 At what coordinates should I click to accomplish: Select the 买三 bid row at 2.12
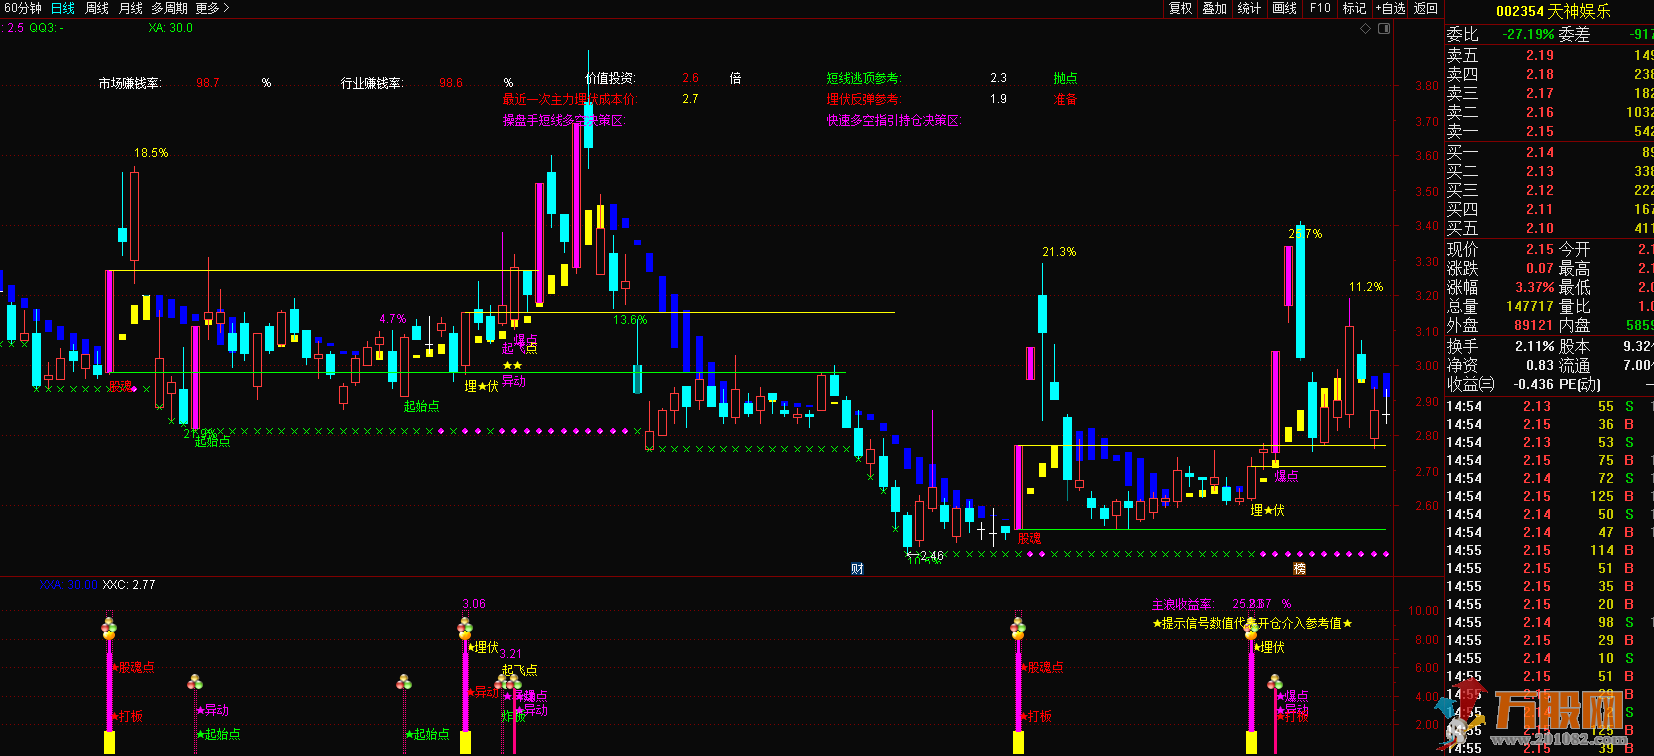point(1550,190)
